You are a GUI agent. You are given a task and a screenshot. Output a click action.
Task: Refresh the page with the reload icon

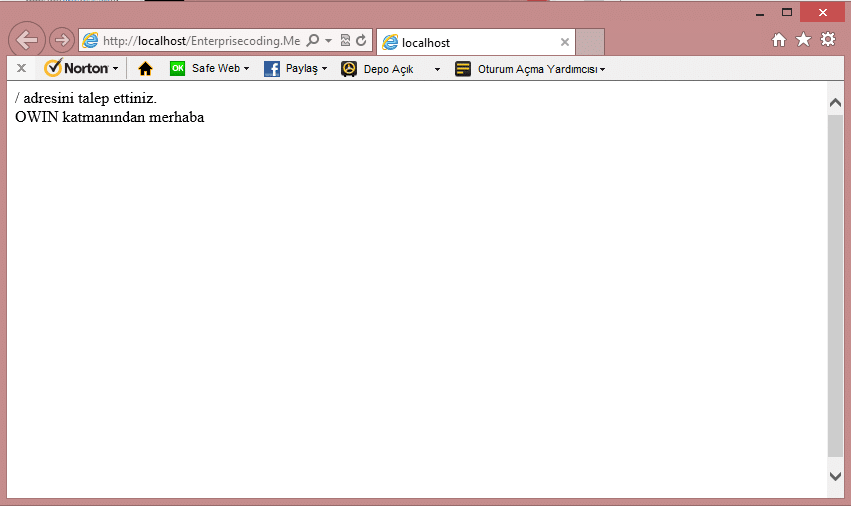pyautogui.click(x=361, y=40)
